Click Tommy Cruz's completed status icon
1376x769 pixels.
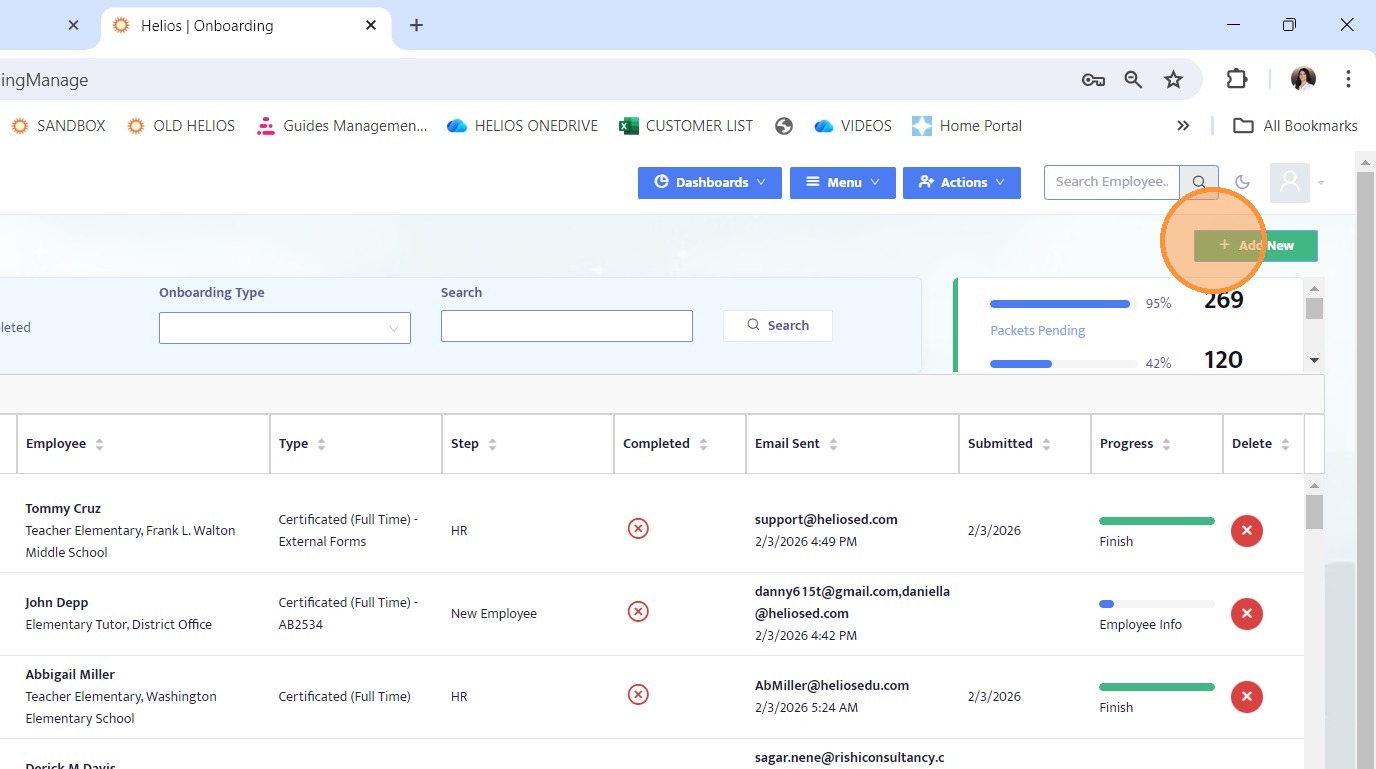click(x=638, y=528)
